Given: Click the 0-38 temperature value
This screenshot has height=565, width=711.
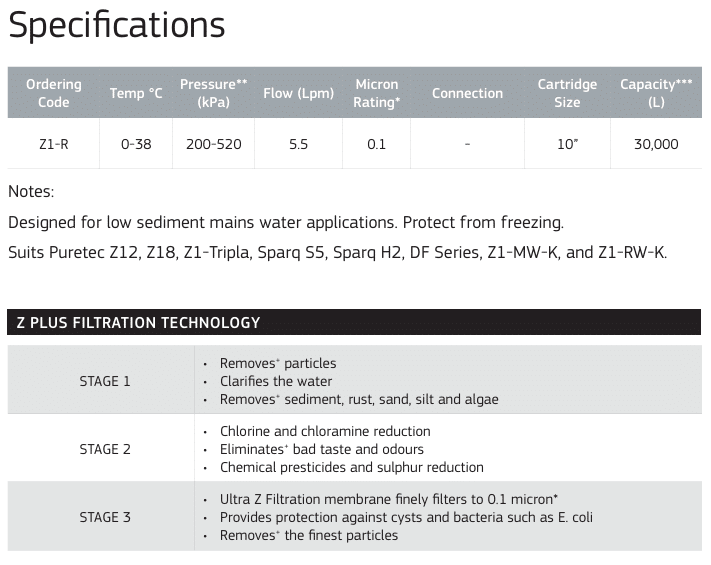Looking at the screenshot, I should [136, 144].
